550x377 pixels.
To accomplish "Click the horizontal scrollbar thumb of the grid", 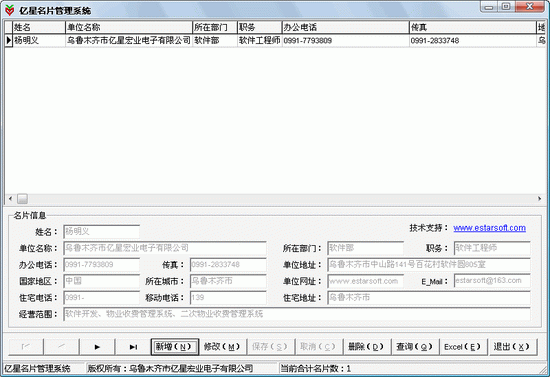I will tap(22, 199).
